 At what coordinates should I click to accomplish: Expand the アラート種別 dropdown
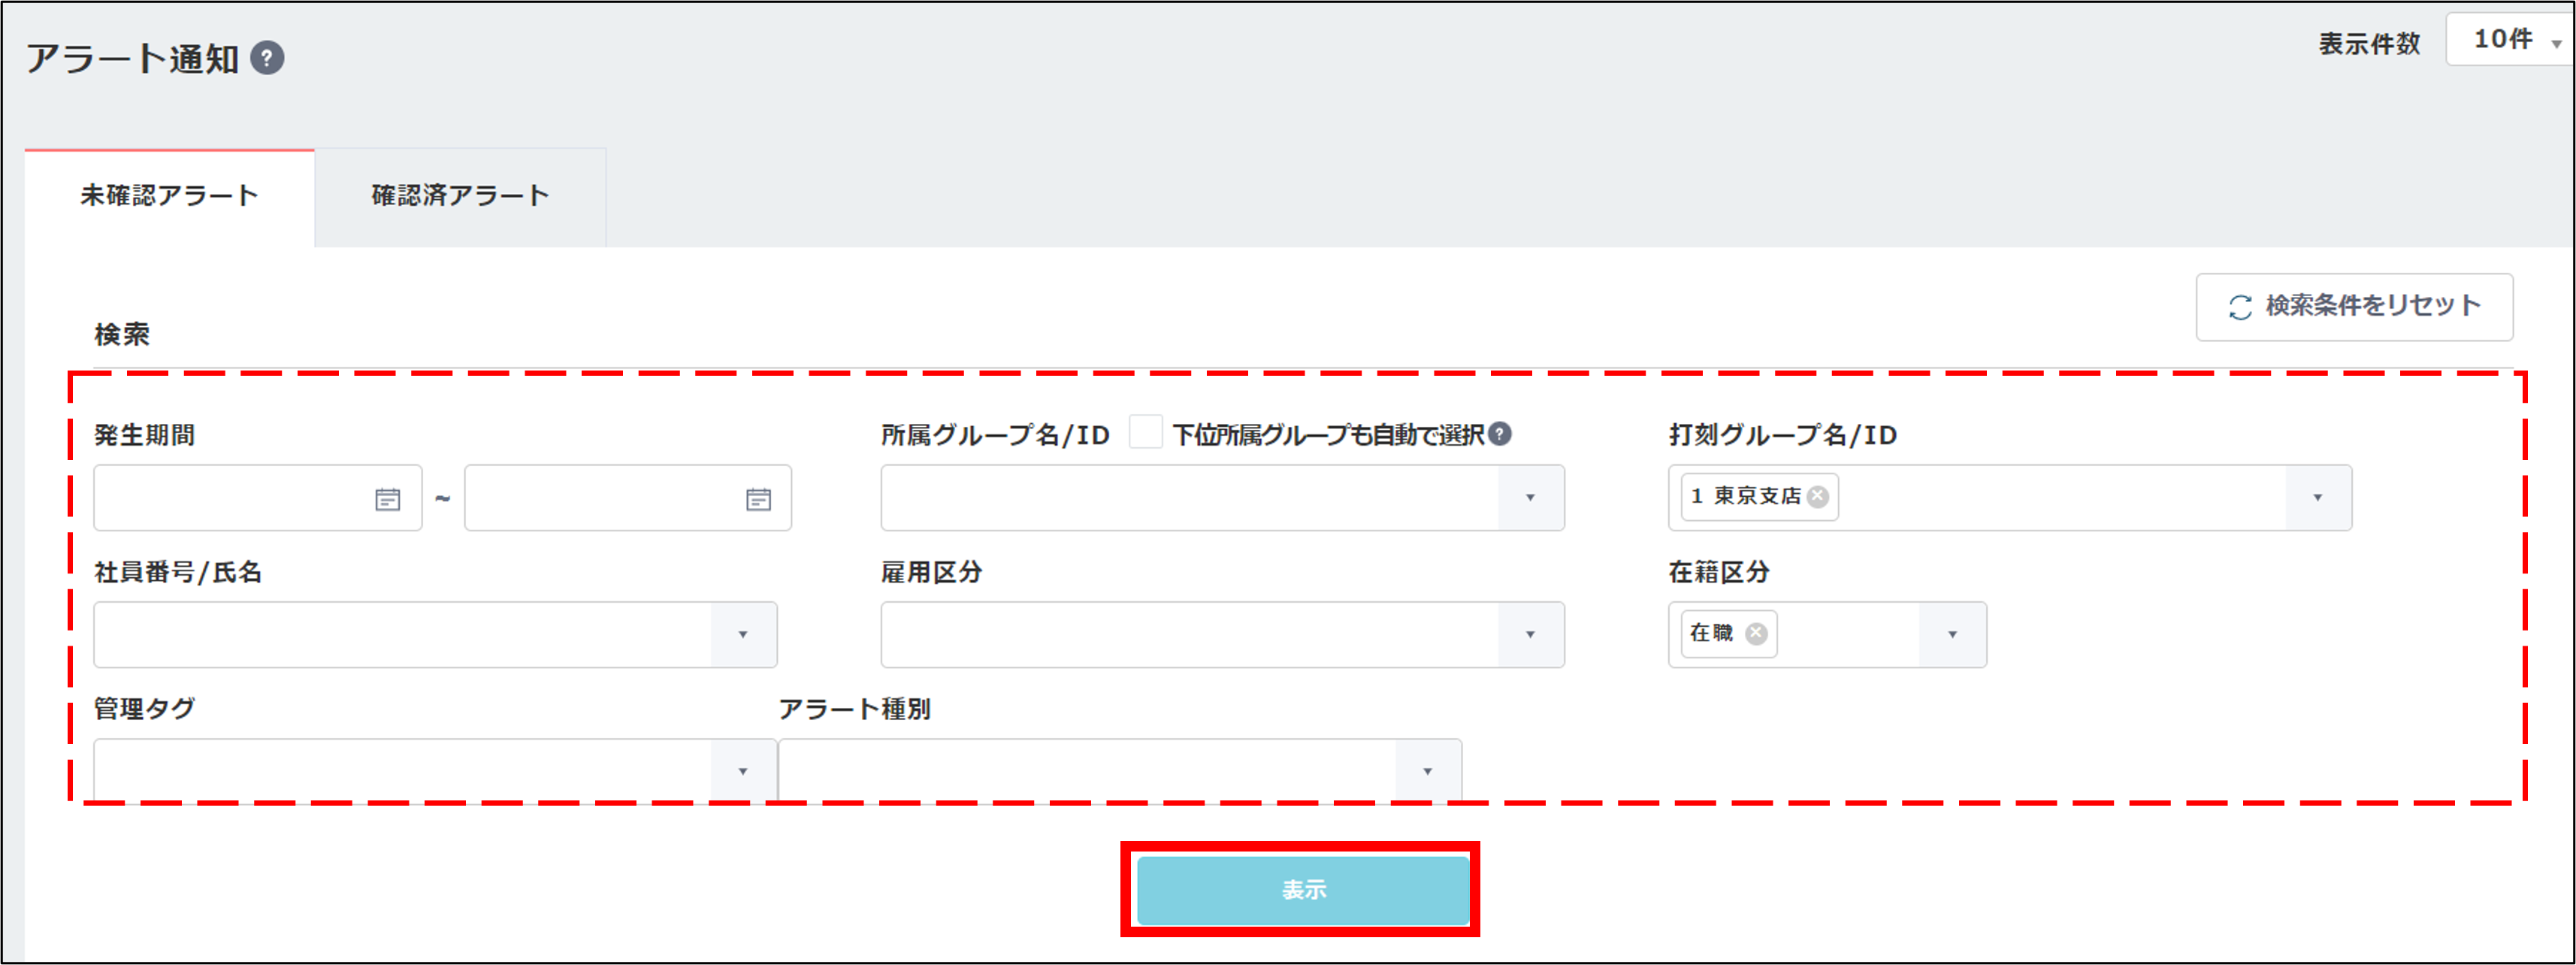click(x=1427, y=771)
